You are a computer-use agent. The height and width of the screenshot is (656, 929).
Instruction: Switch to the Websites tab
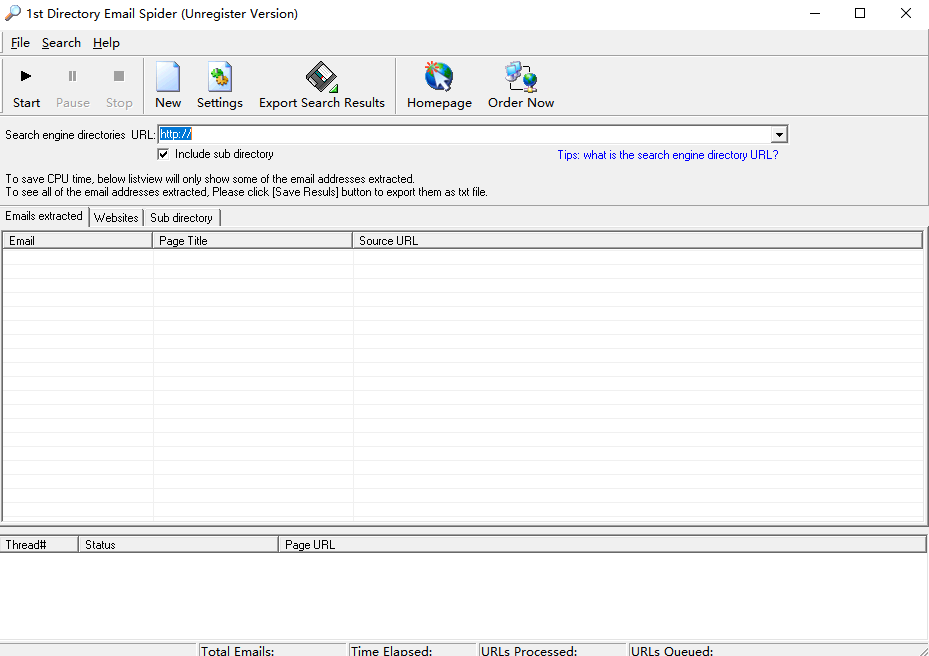pyautogui.click(x=116, y=217)
